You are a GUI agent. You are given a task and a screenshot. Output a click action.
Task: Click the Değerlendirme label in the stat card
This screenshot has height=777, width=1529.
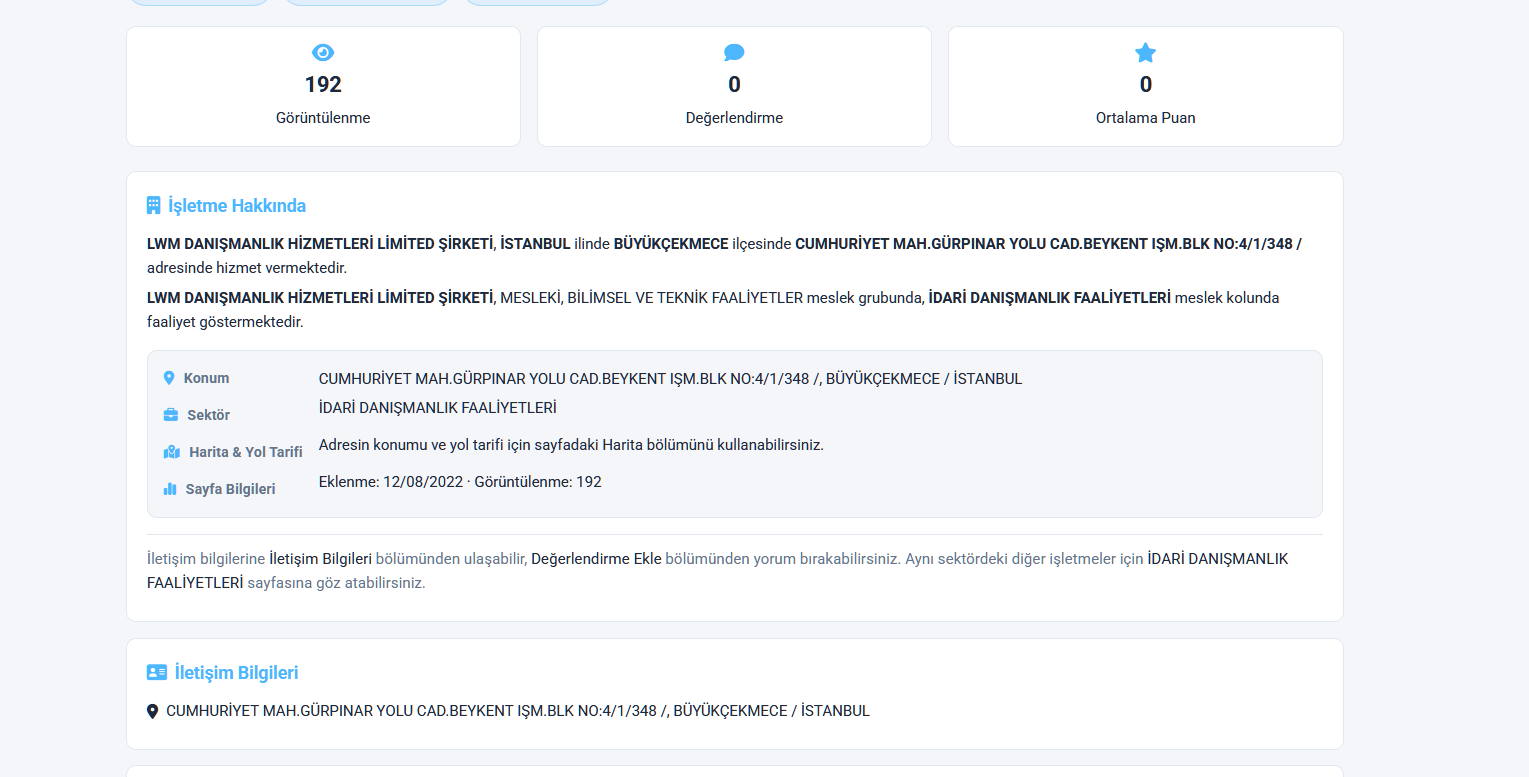[x=734, y=118]
